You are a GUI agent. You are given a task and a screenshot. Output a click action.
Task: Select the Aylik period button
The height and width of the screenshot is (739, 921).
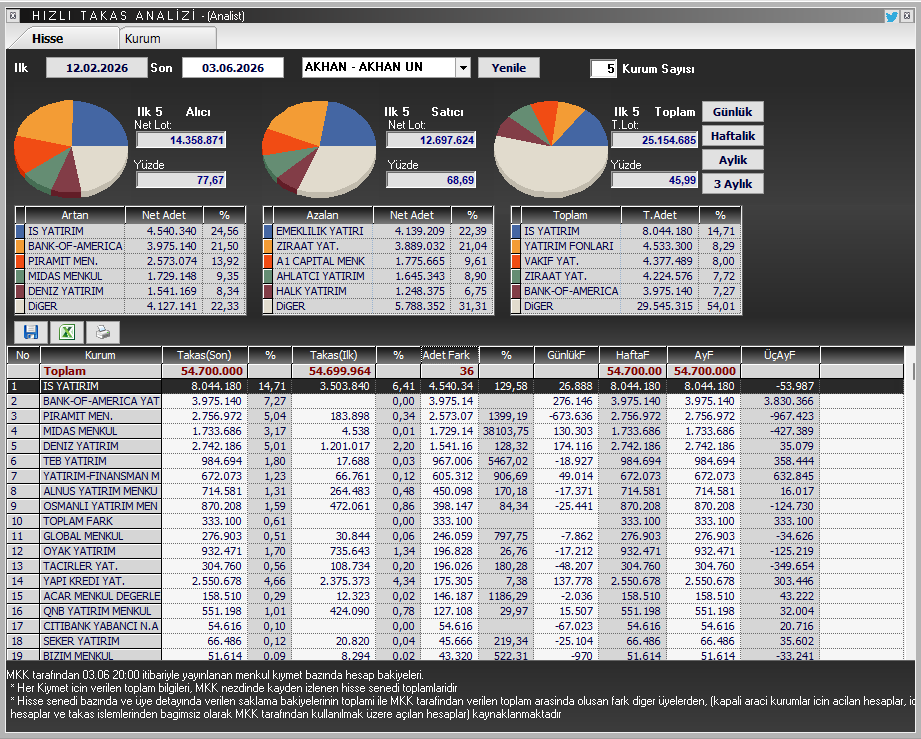(732, 160)
